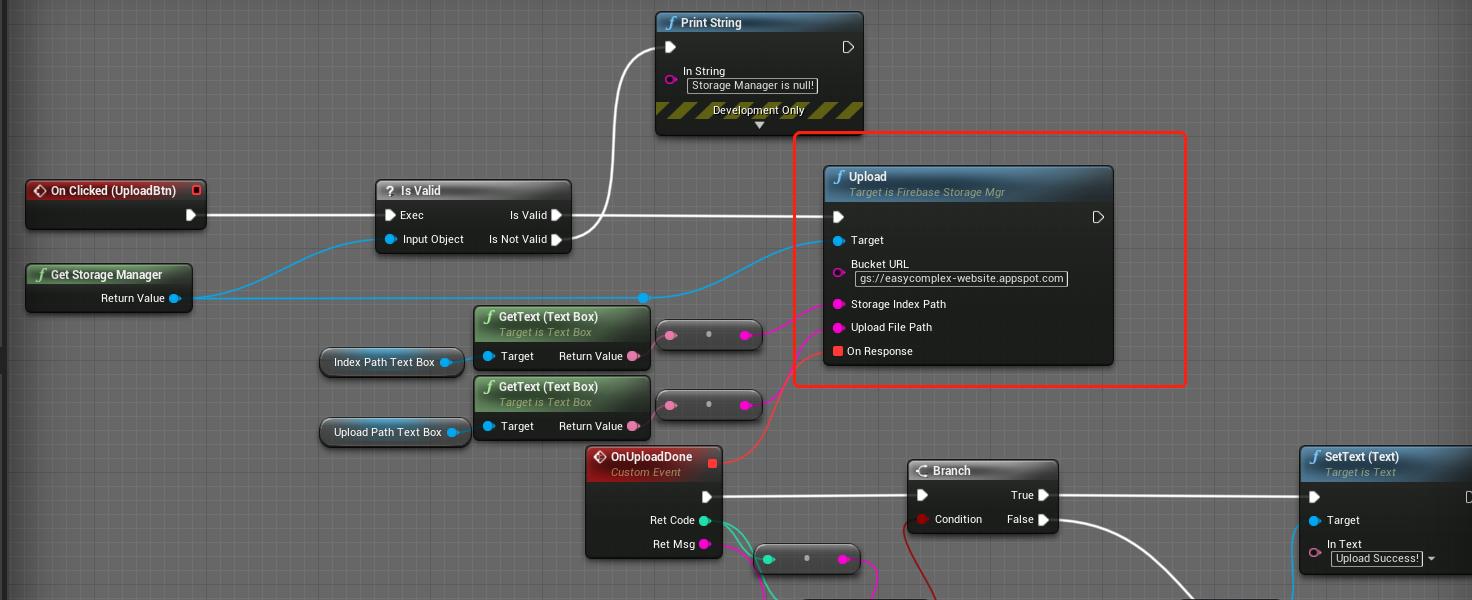The image size is (1472, 600).
Task: Click the red delegate pin on On Clicked (UploadBtn)
Action: pyautogui.click(x=197, y=190)
